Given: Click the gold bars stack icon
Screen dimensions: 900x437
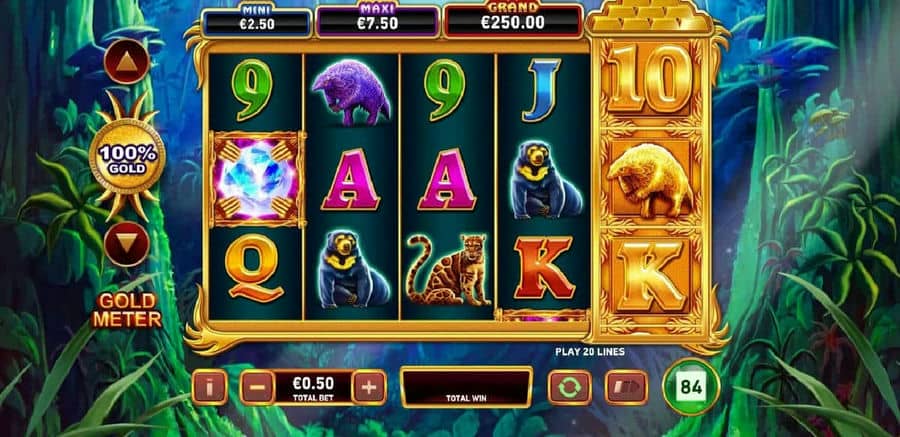Looking at the screenshot, I should 649,17.
